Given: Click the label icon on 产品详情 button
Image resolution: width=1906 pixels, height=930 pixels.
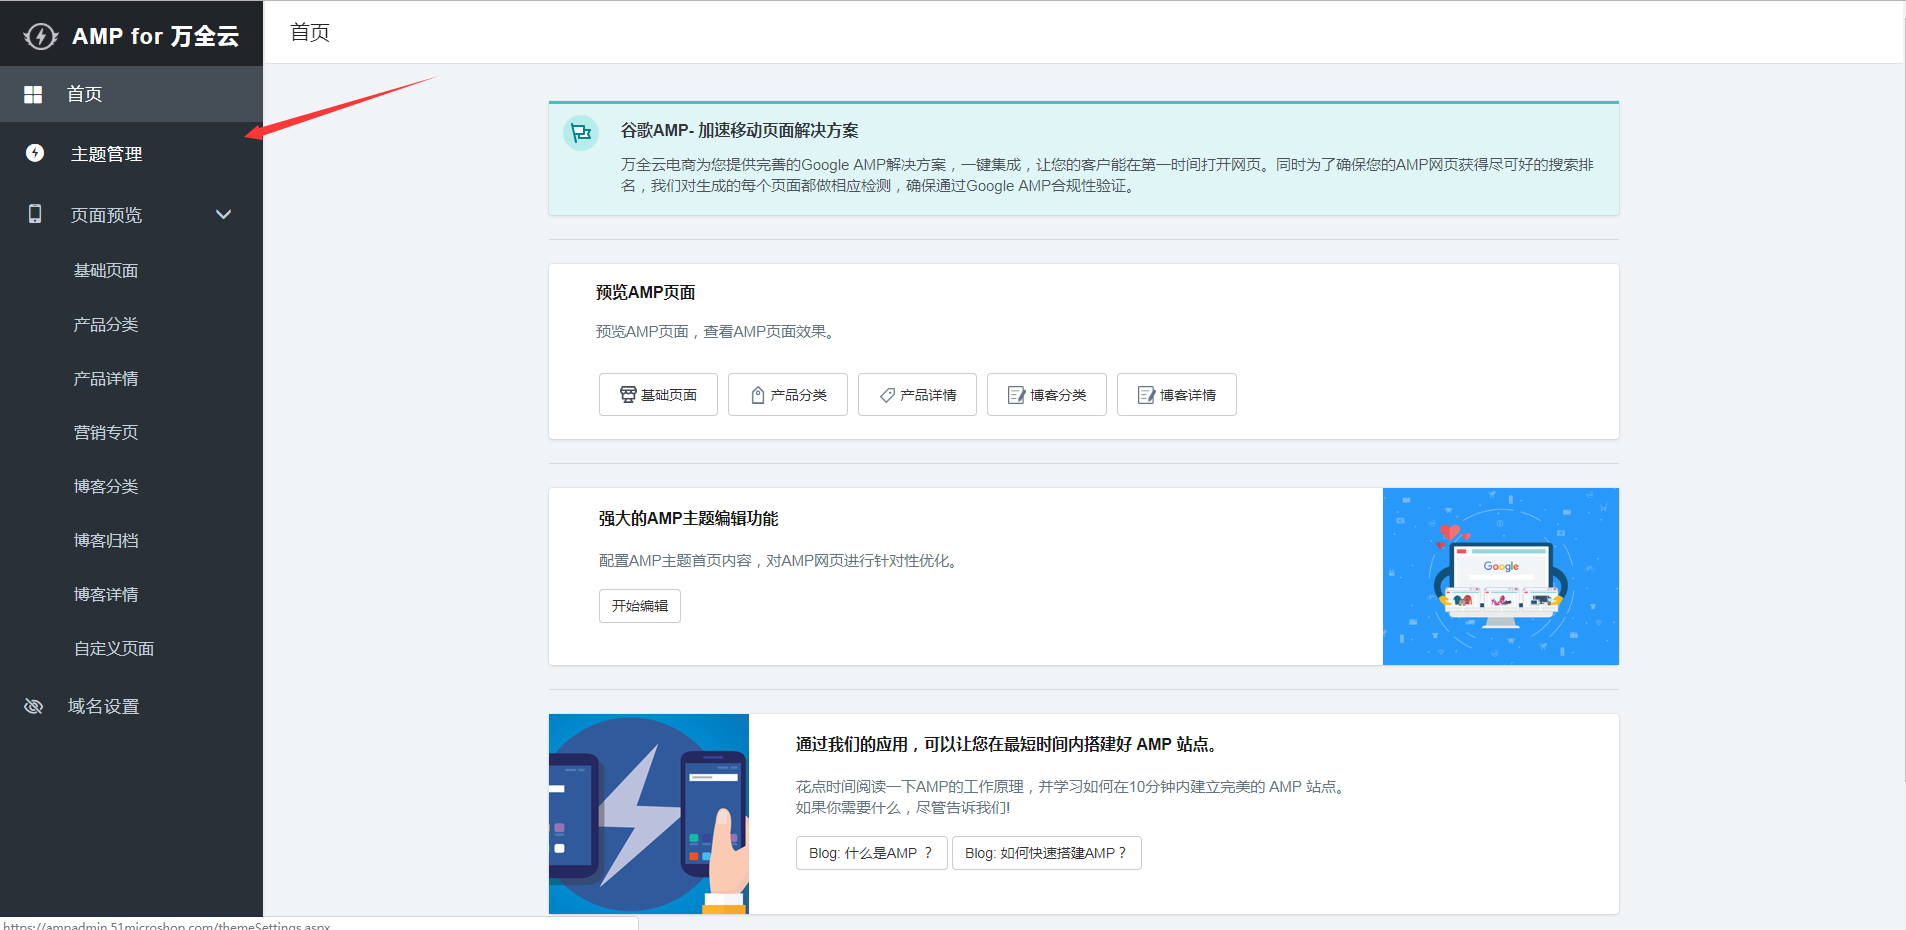Looking at the screenshot, I should 887,395.
